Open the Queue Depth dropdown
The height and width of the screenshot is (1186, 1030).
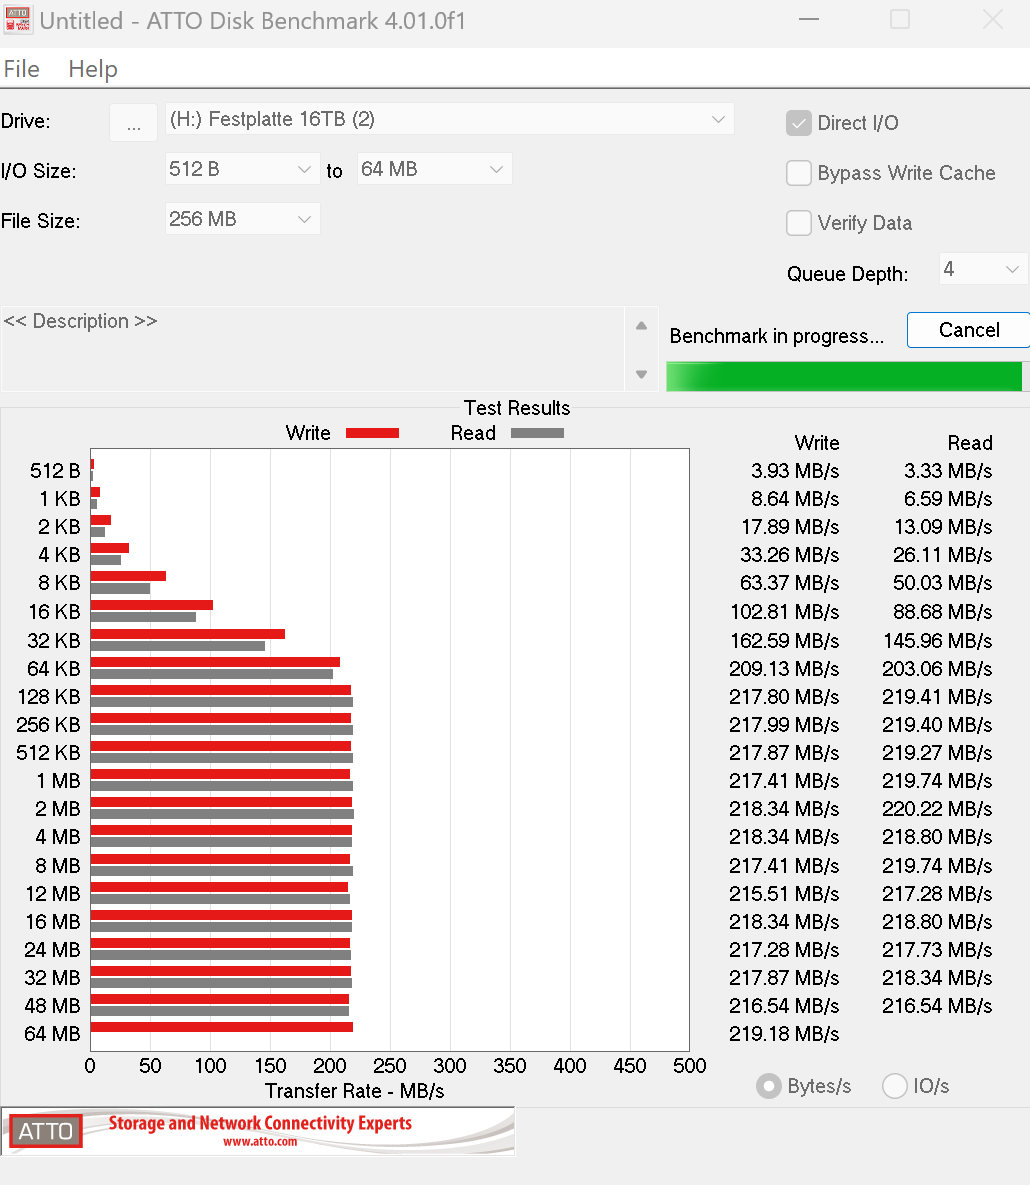click(983, 269)
